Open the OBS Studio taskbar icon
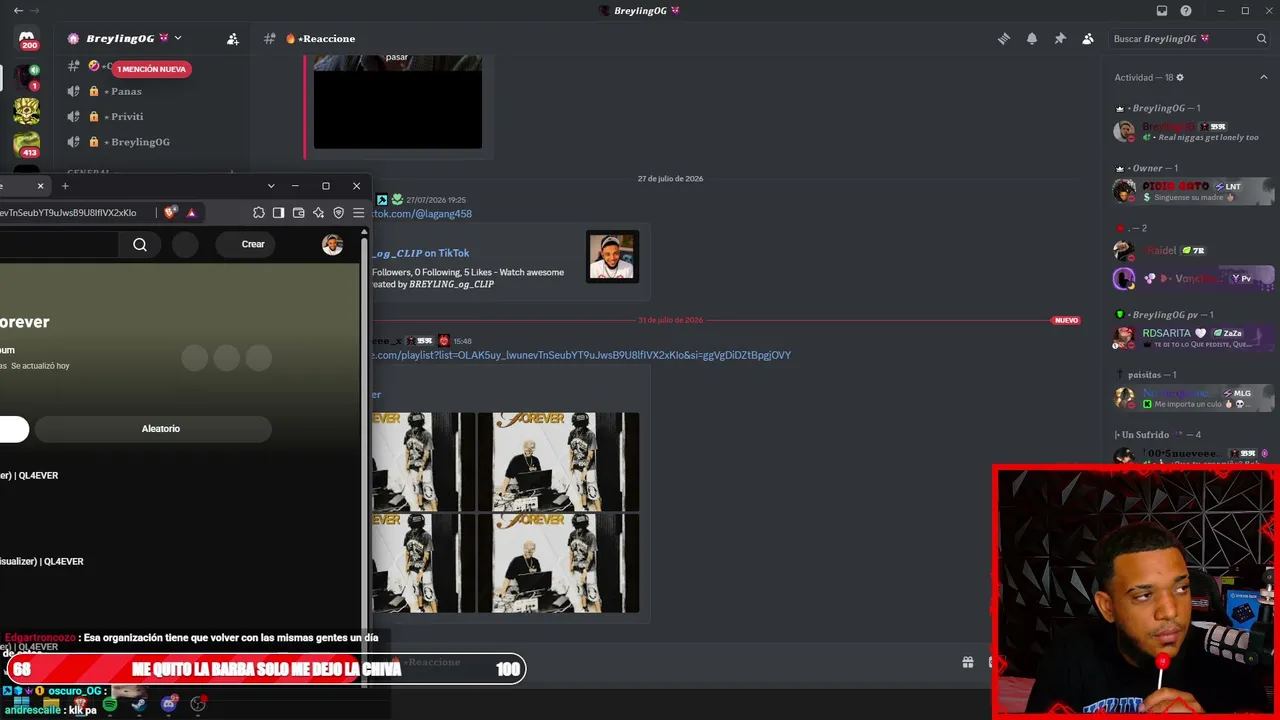Viewport: 1280px width, 720px height. (x=198, y=704)
